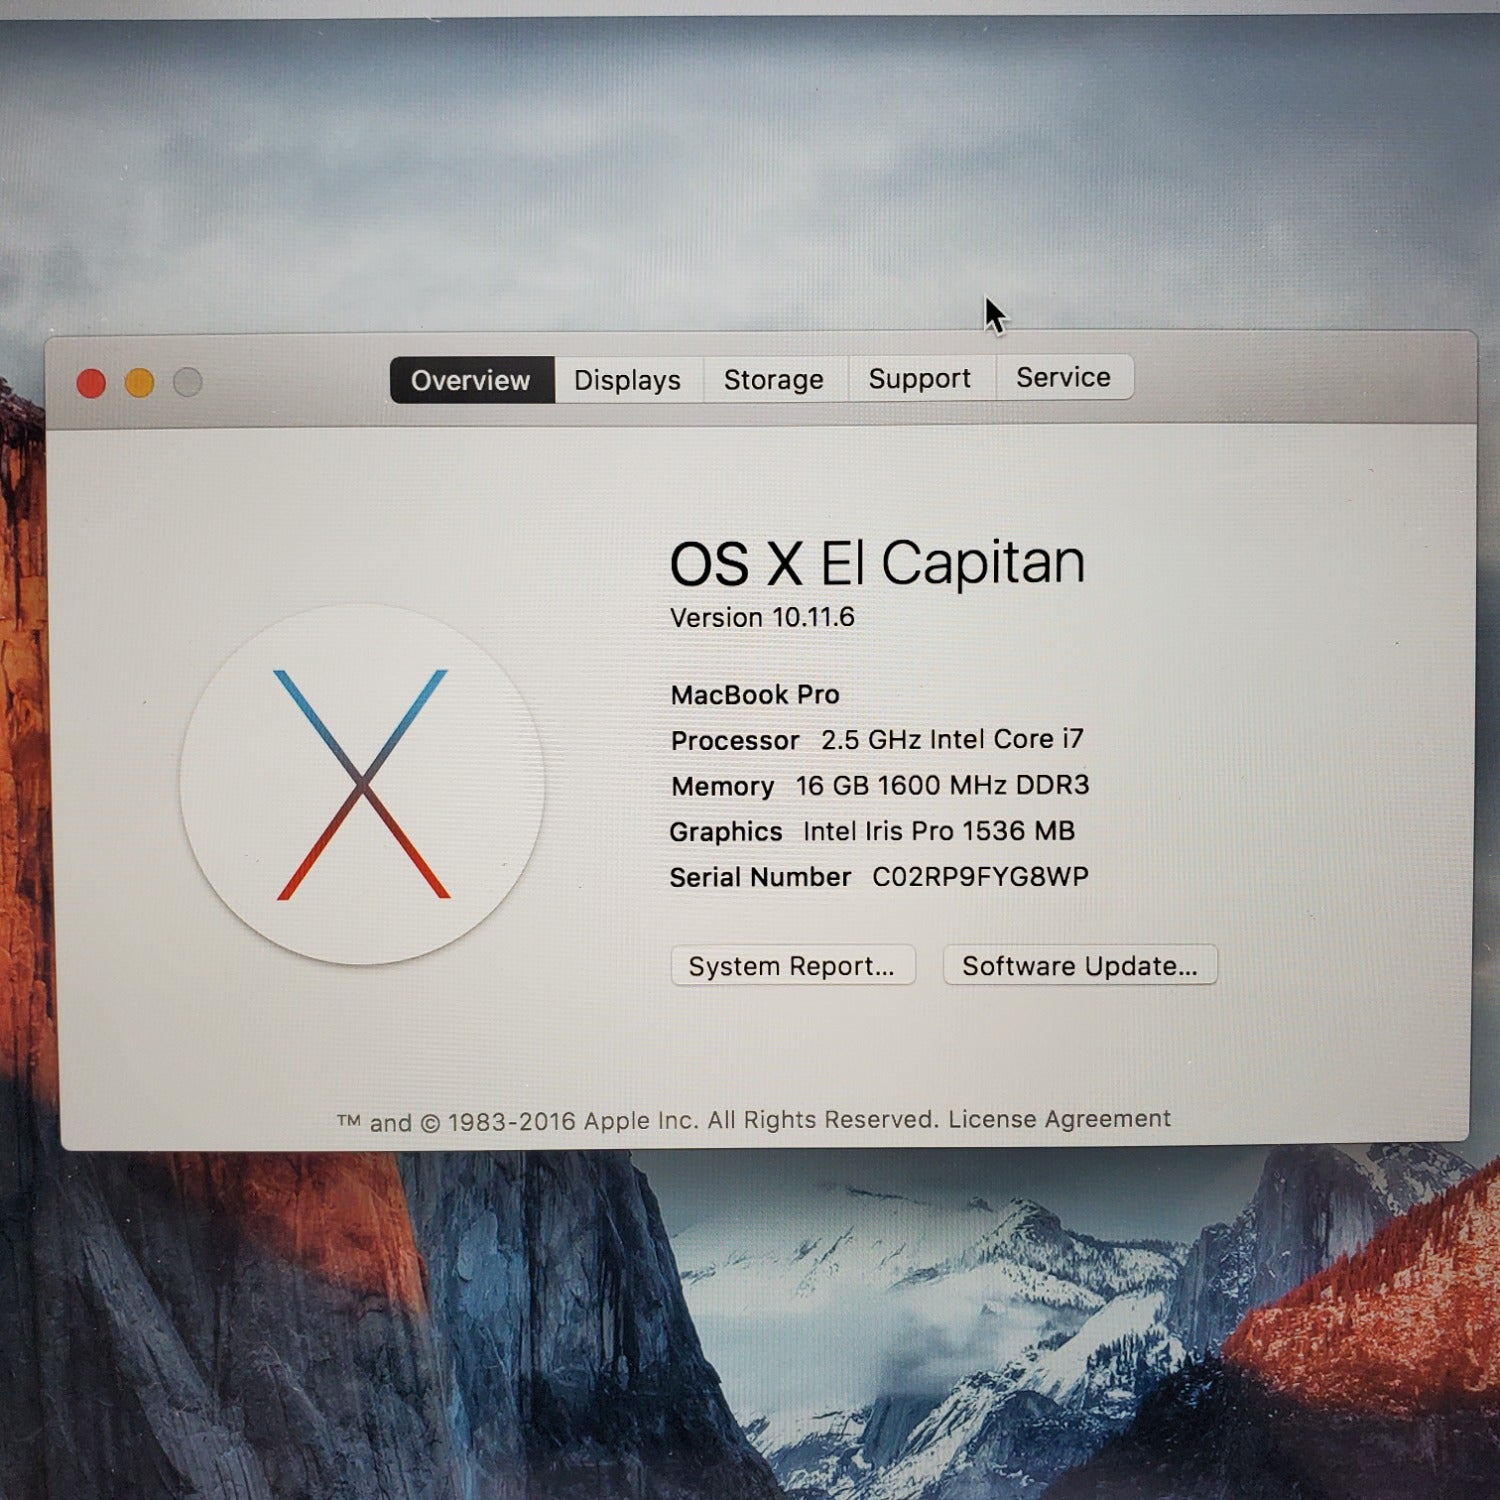The width and height of the screenshot is (1500, 1500).
Task: Open System Report
Action: click(792, 966)
